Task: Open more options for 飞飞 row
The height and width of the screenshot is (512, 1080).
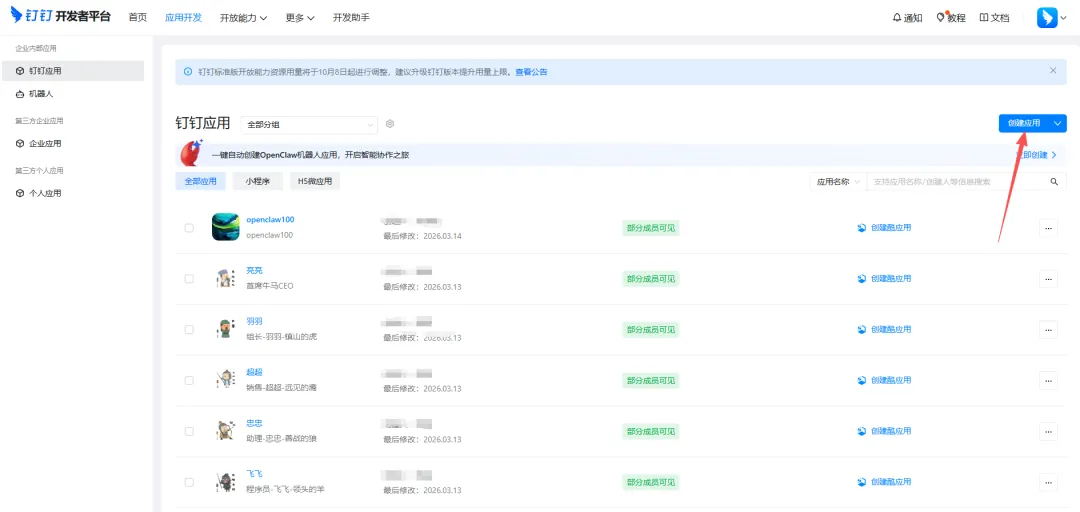Action: click(1048, 482)
